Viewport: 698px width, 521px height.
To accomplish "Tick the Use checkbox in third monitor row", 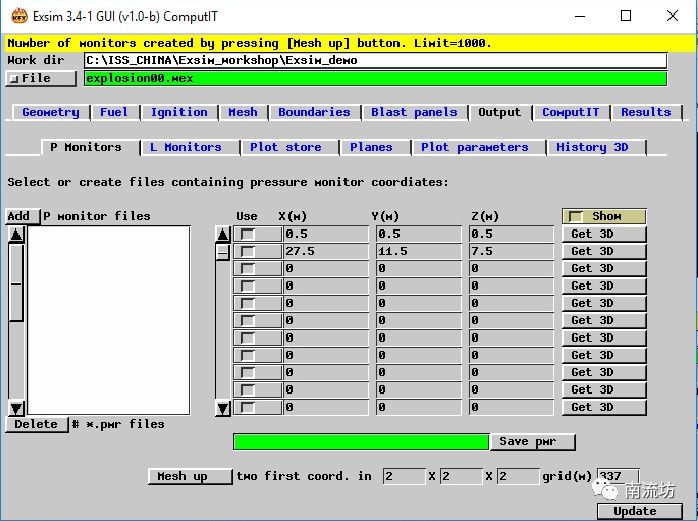I will coord(247,268).
